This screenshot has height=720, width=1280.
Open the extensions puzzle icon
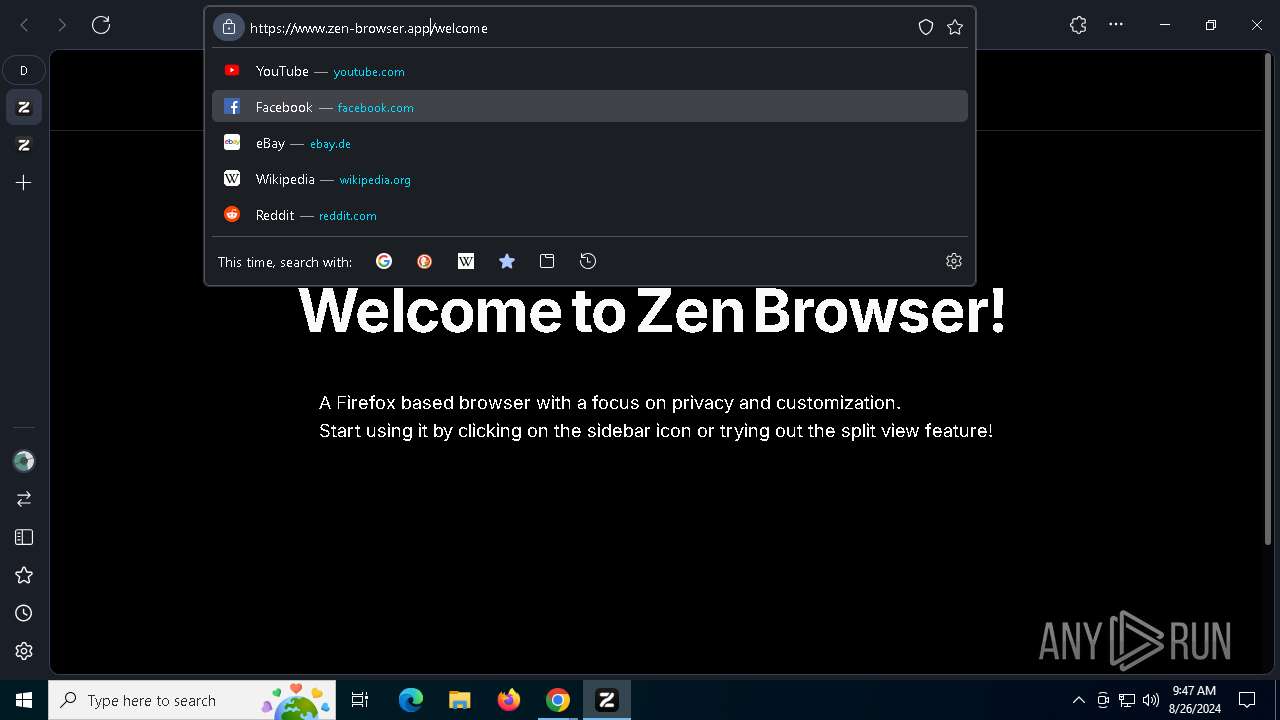pyautogui.click(x=1078, y=25)
